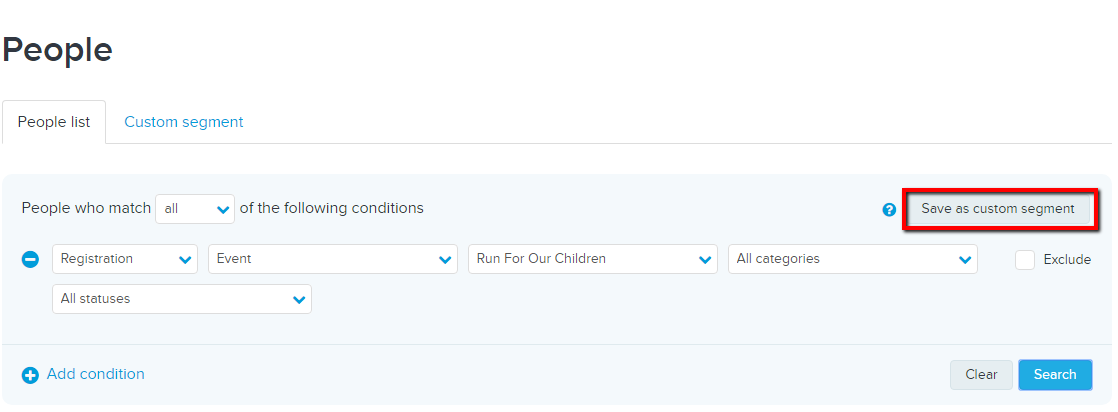Click the plus icon beside Add condition
The width and height of the screenshot is (1118, 412).
pyautogui.click(x=30, y=375)
